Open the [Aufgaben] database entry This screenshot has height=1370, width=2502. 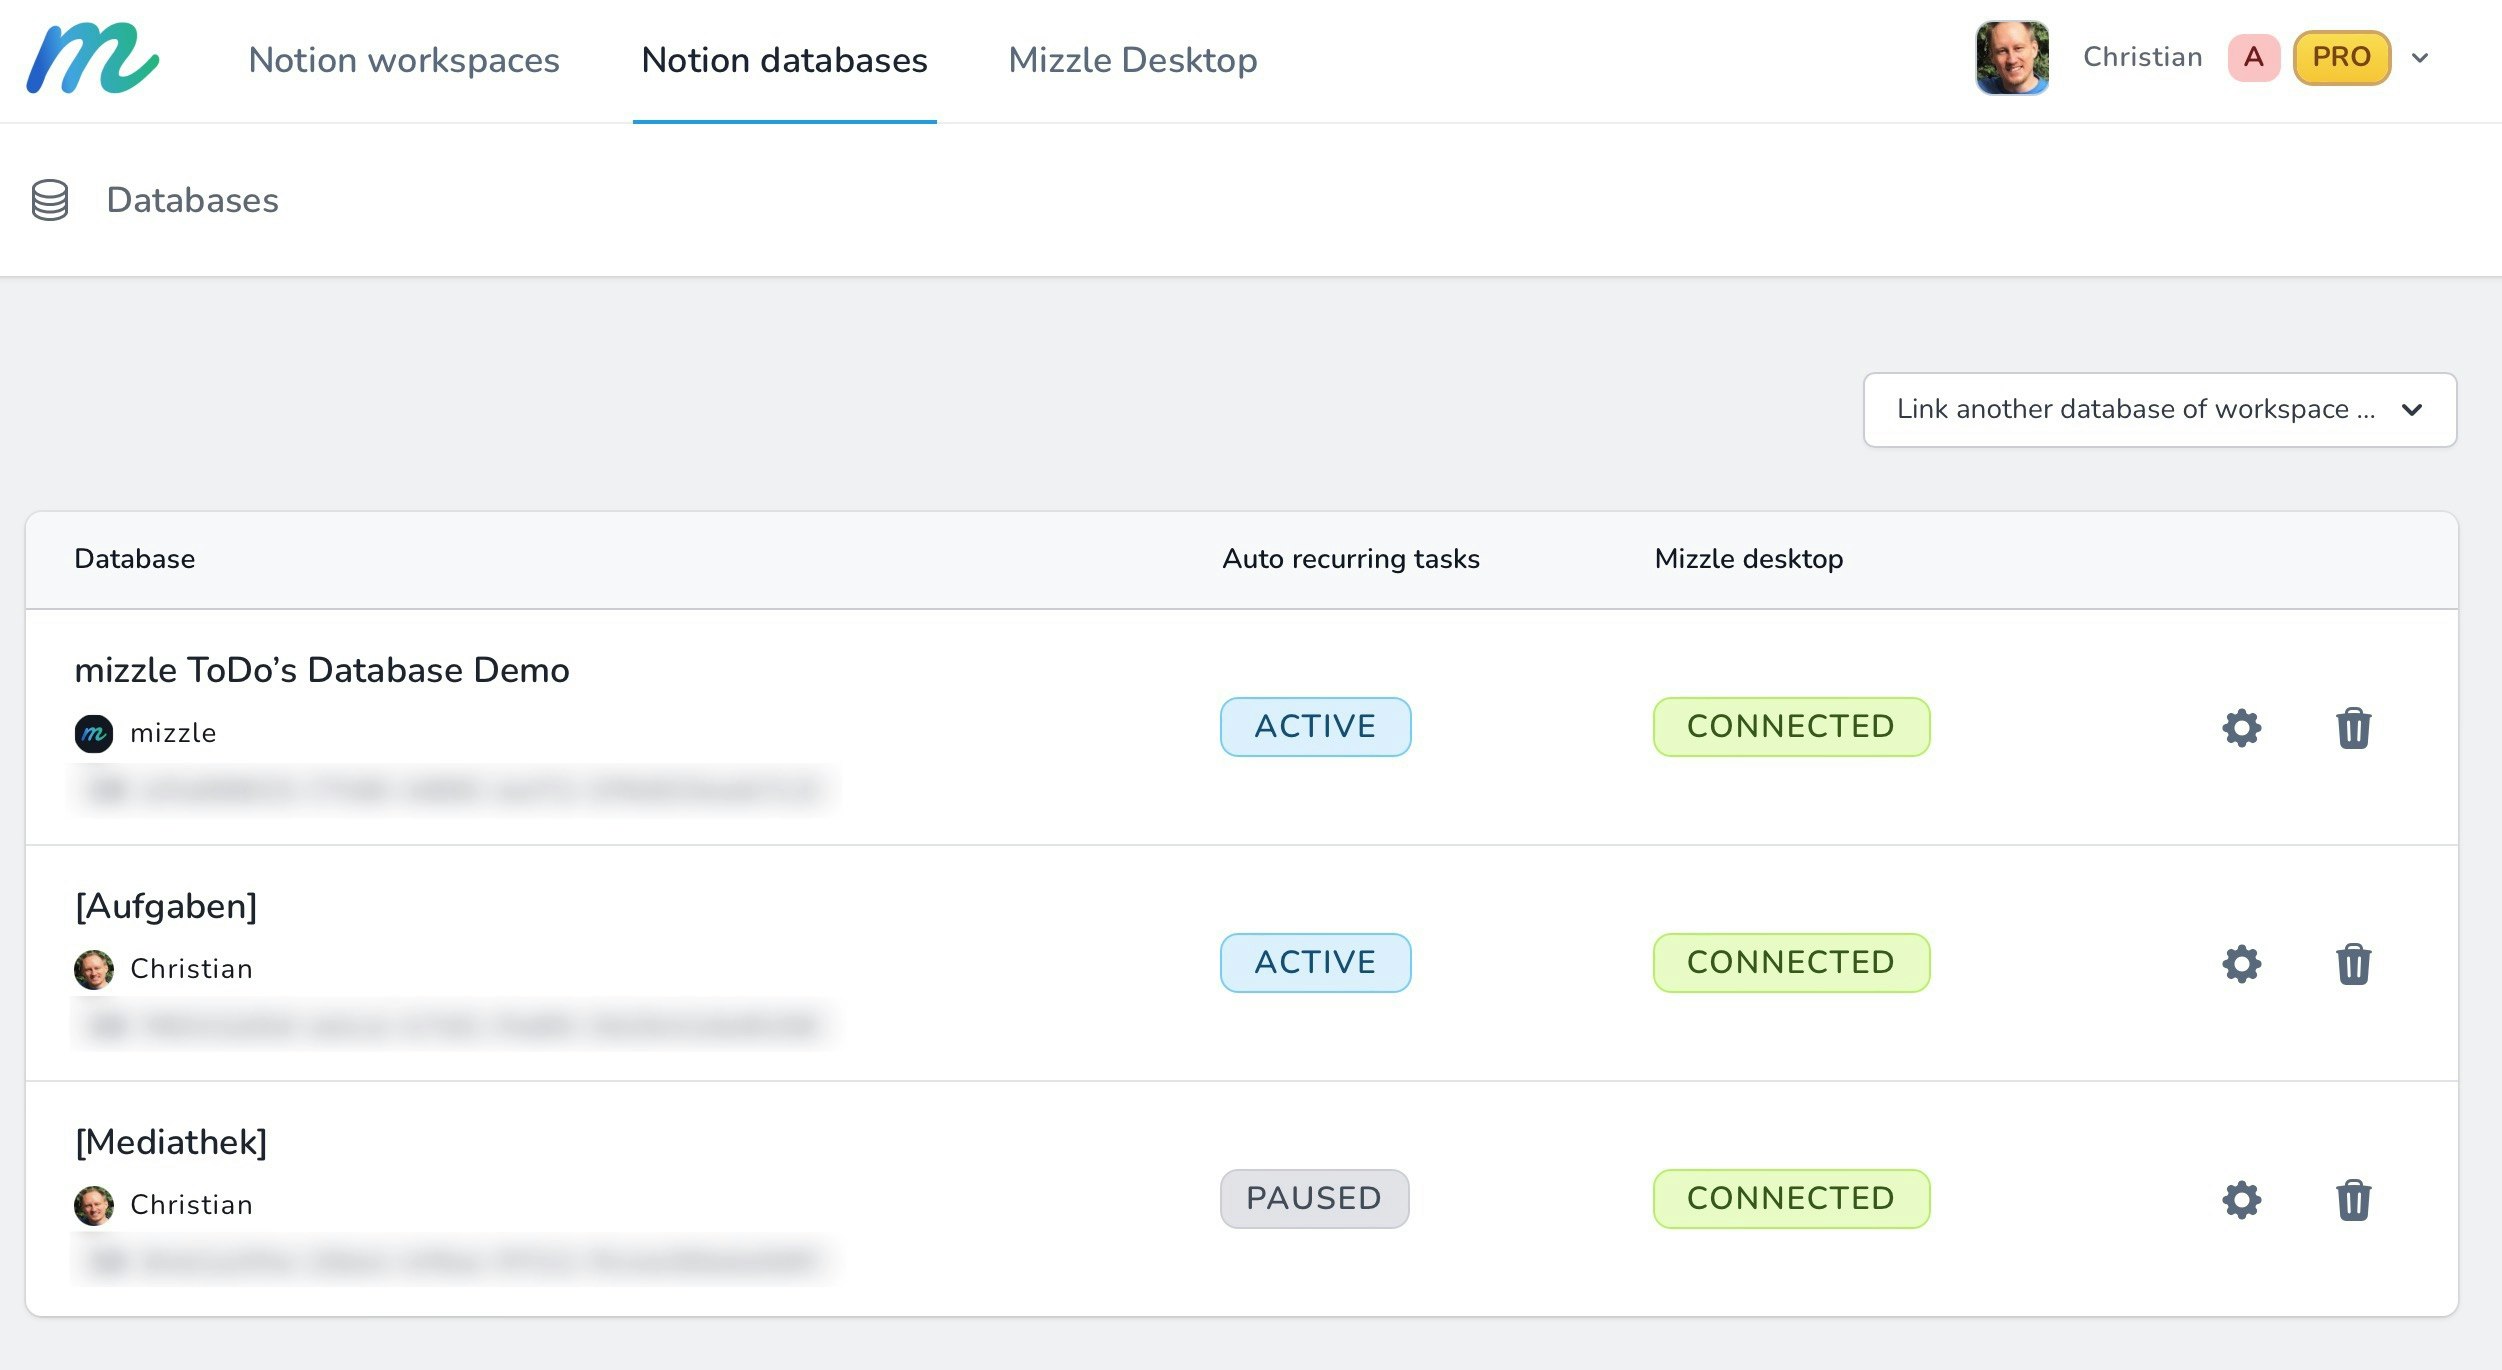166,906
